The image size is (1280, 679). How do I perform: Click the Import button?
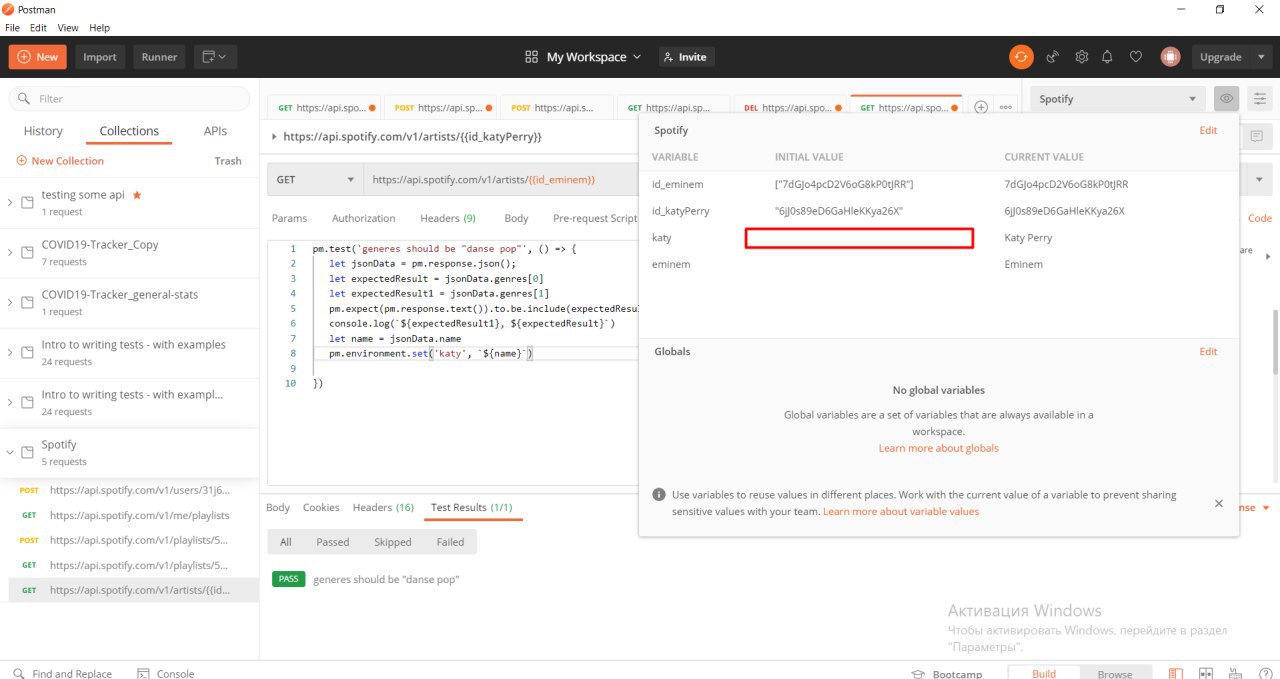[x=100, y=57]
